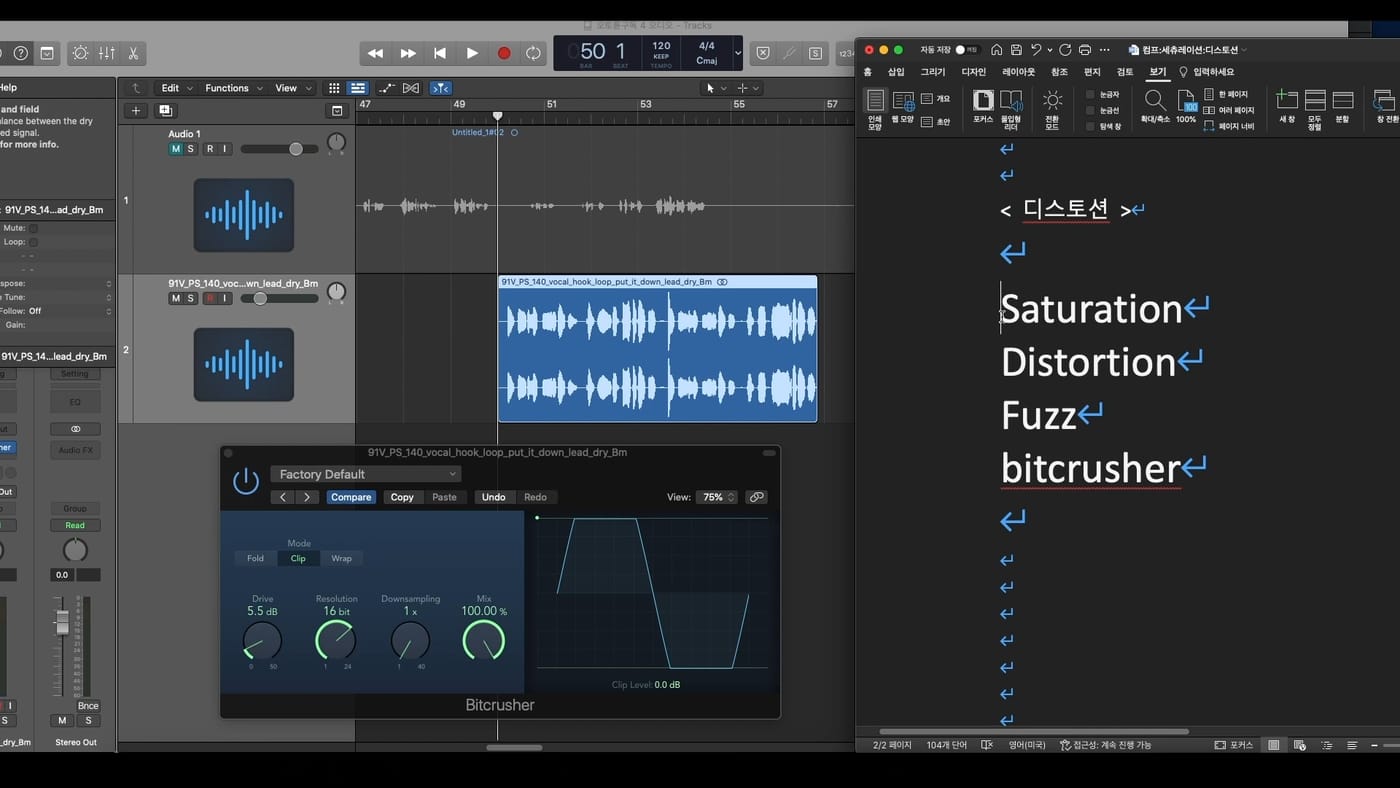Click the Undo button in Bitcrusher

pyautogui.click(x=494, y=497)
